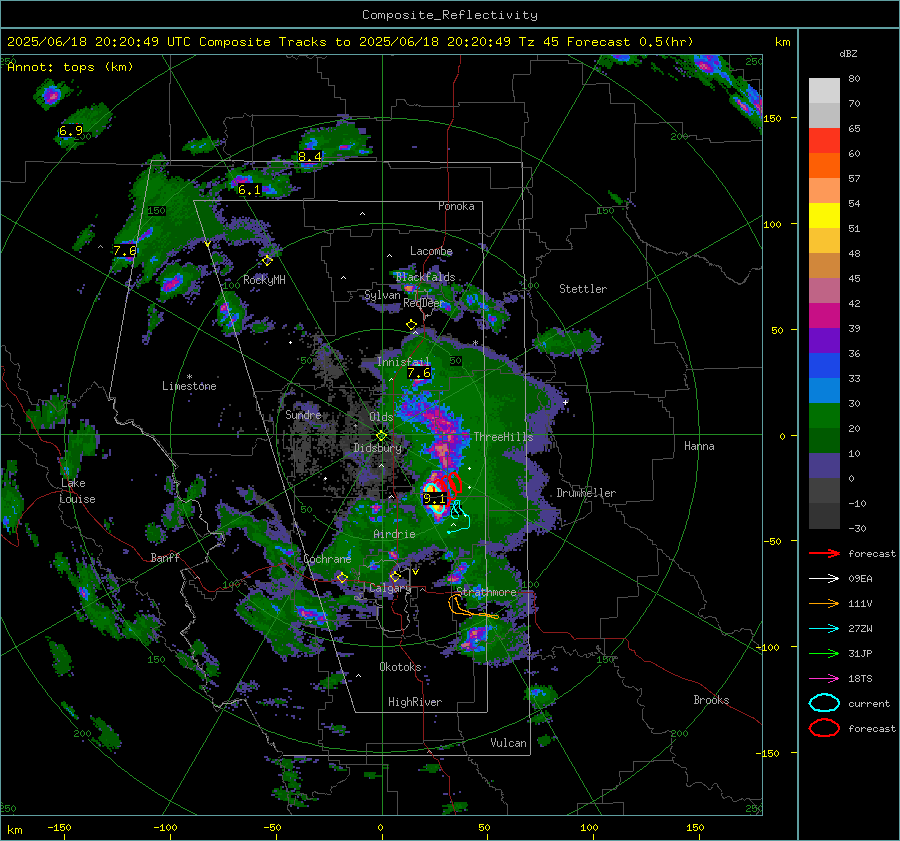Click the red forecast ellipses near the 9.1 storm

pyautogui.click(x=451, y=484)
